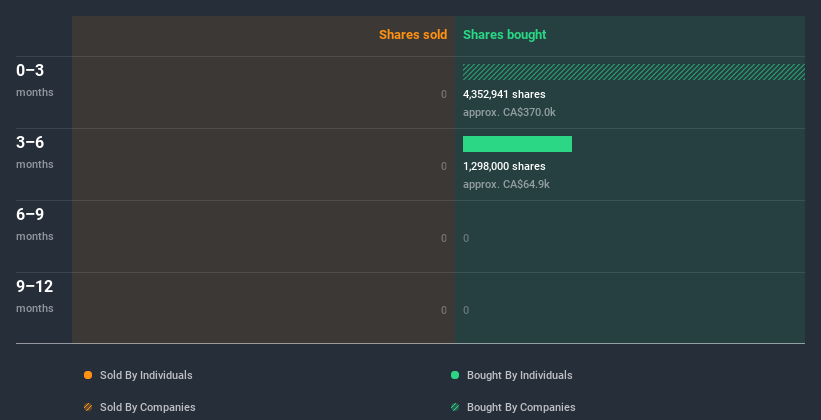Click the 9–12 months row label
The height and width of the screenshot is (420, 821).
(x=35, y=296)
